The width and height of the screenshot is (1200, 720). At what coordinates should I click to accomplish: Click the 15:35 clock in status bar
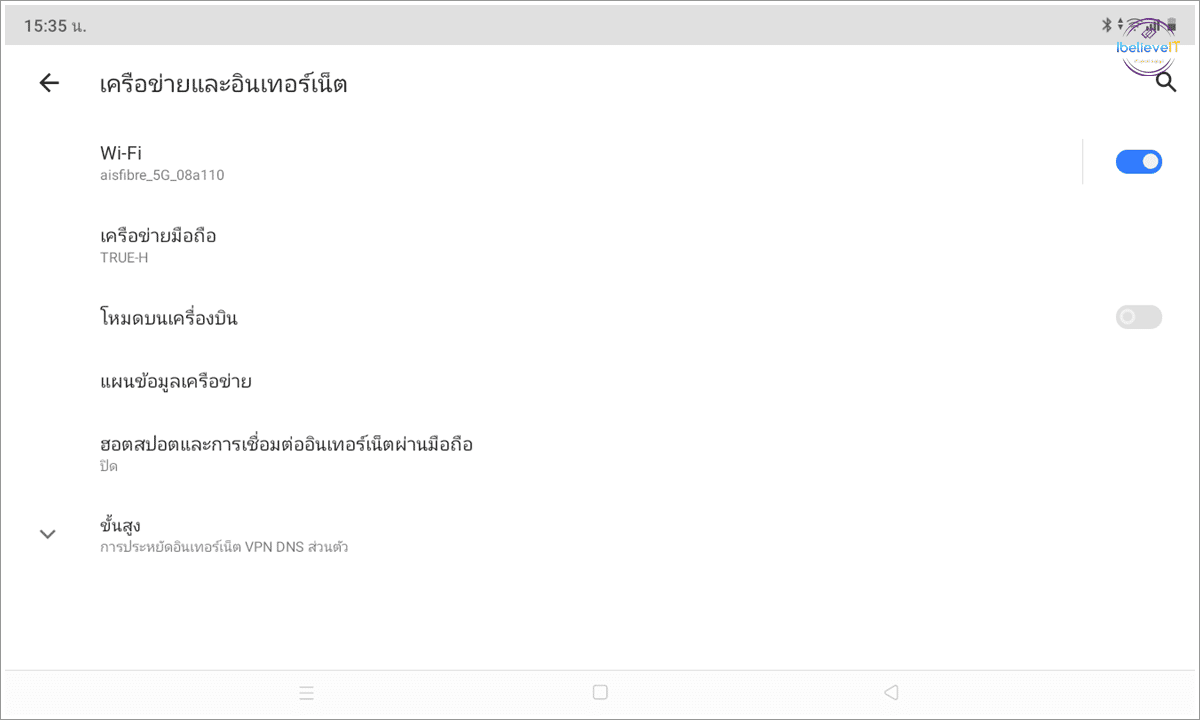click(x=55, y=27)
